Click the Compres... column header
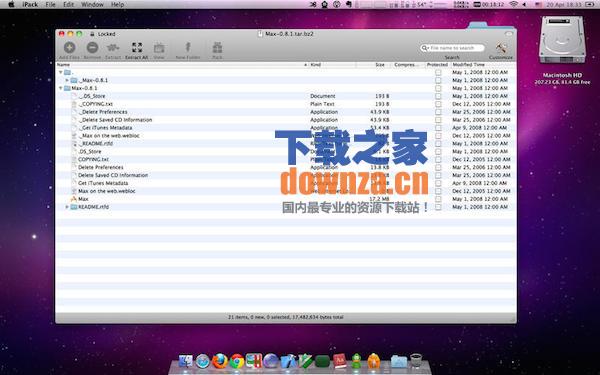This screenshot has height=375, width=600. [x=408, y=65]
